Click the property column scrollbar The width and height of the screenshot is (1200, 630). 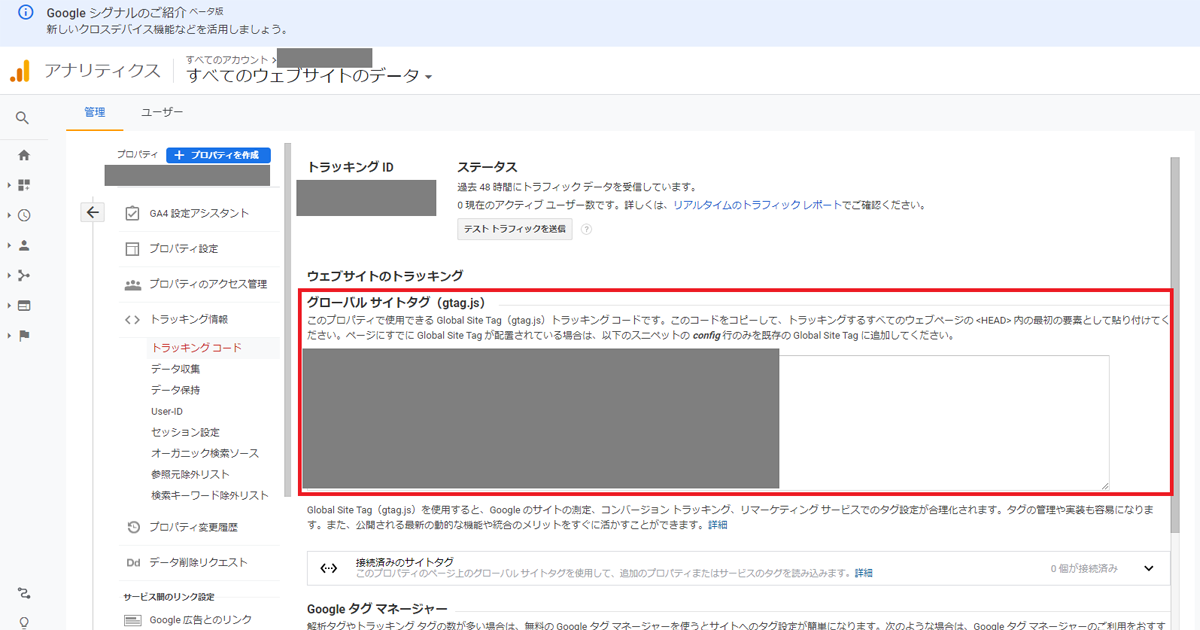tap(287, 320)
